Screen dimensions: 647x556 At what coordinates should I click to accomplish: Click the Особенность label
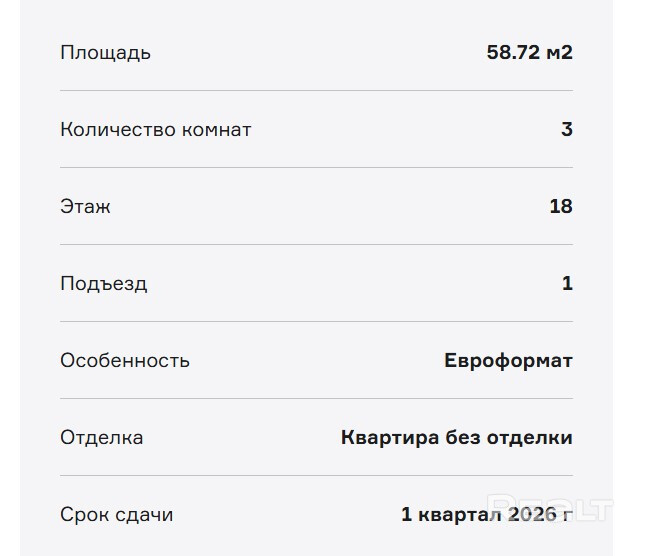124,361
